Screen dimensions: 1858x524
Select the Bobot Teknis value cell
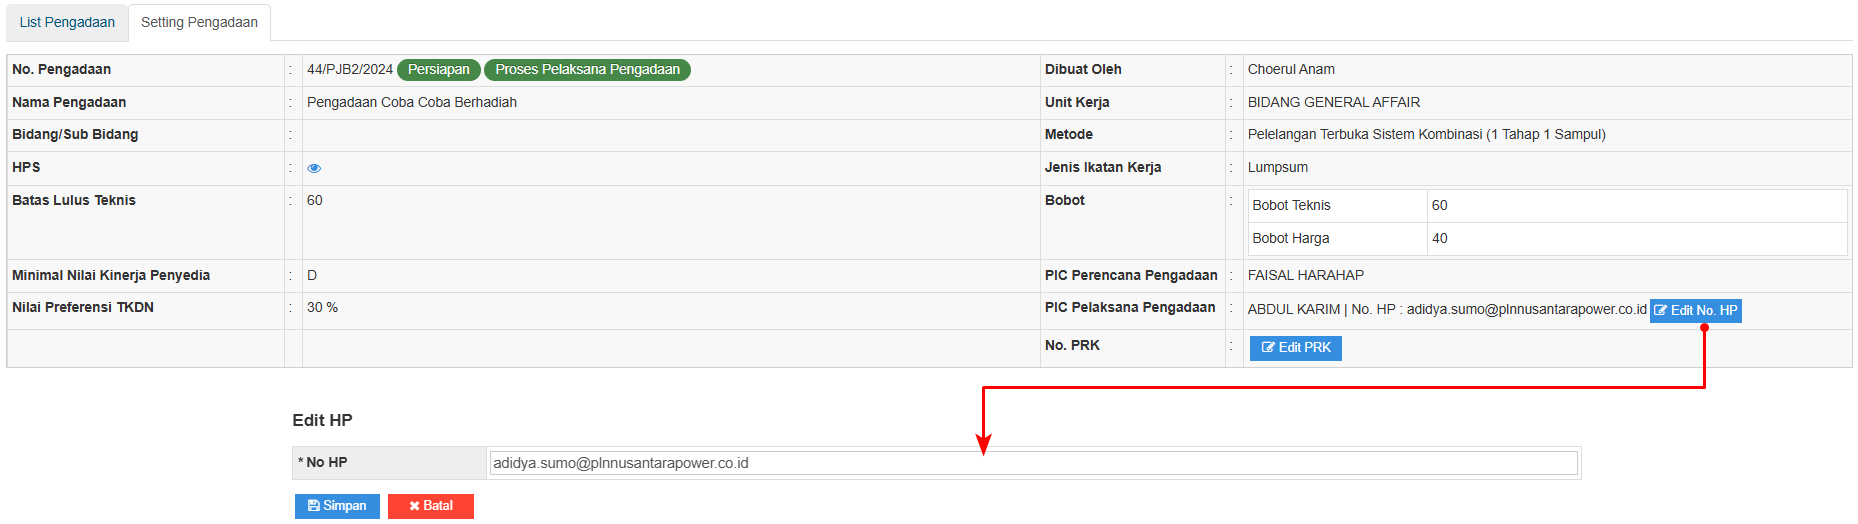[1636, 205]
